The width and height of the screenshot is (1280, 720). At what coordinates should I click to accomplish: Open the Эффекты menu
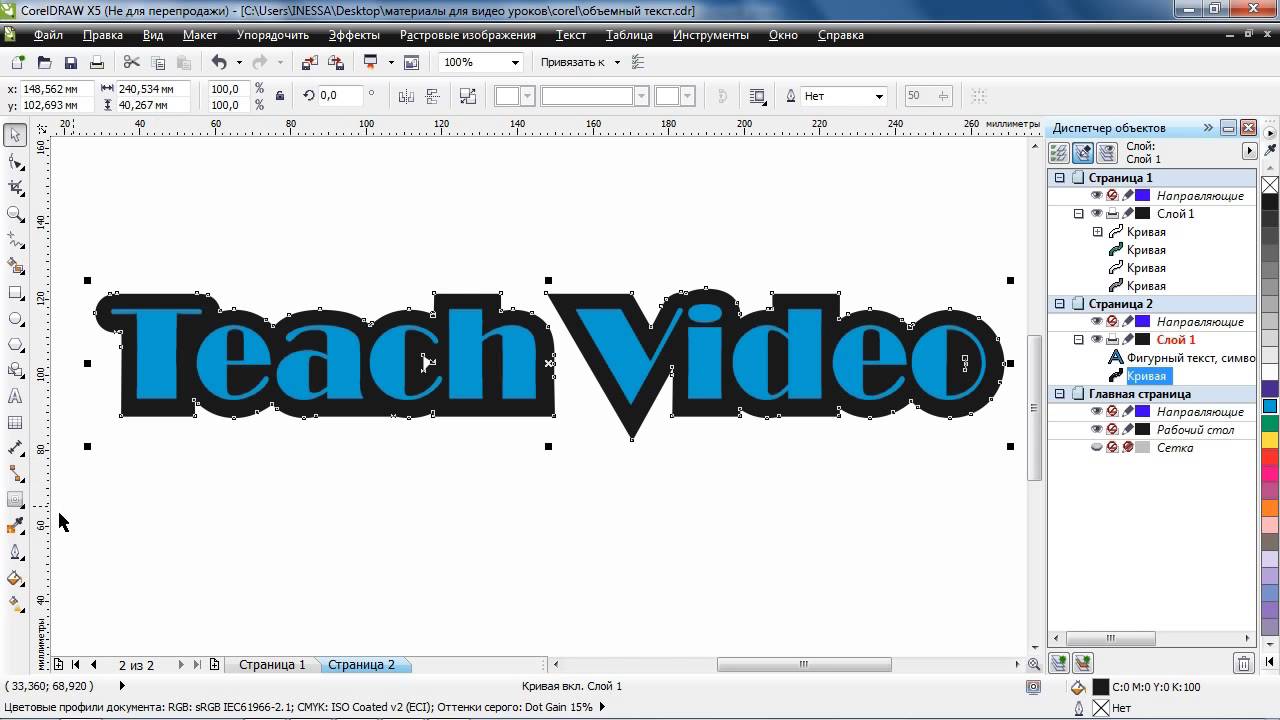point(354,34)
